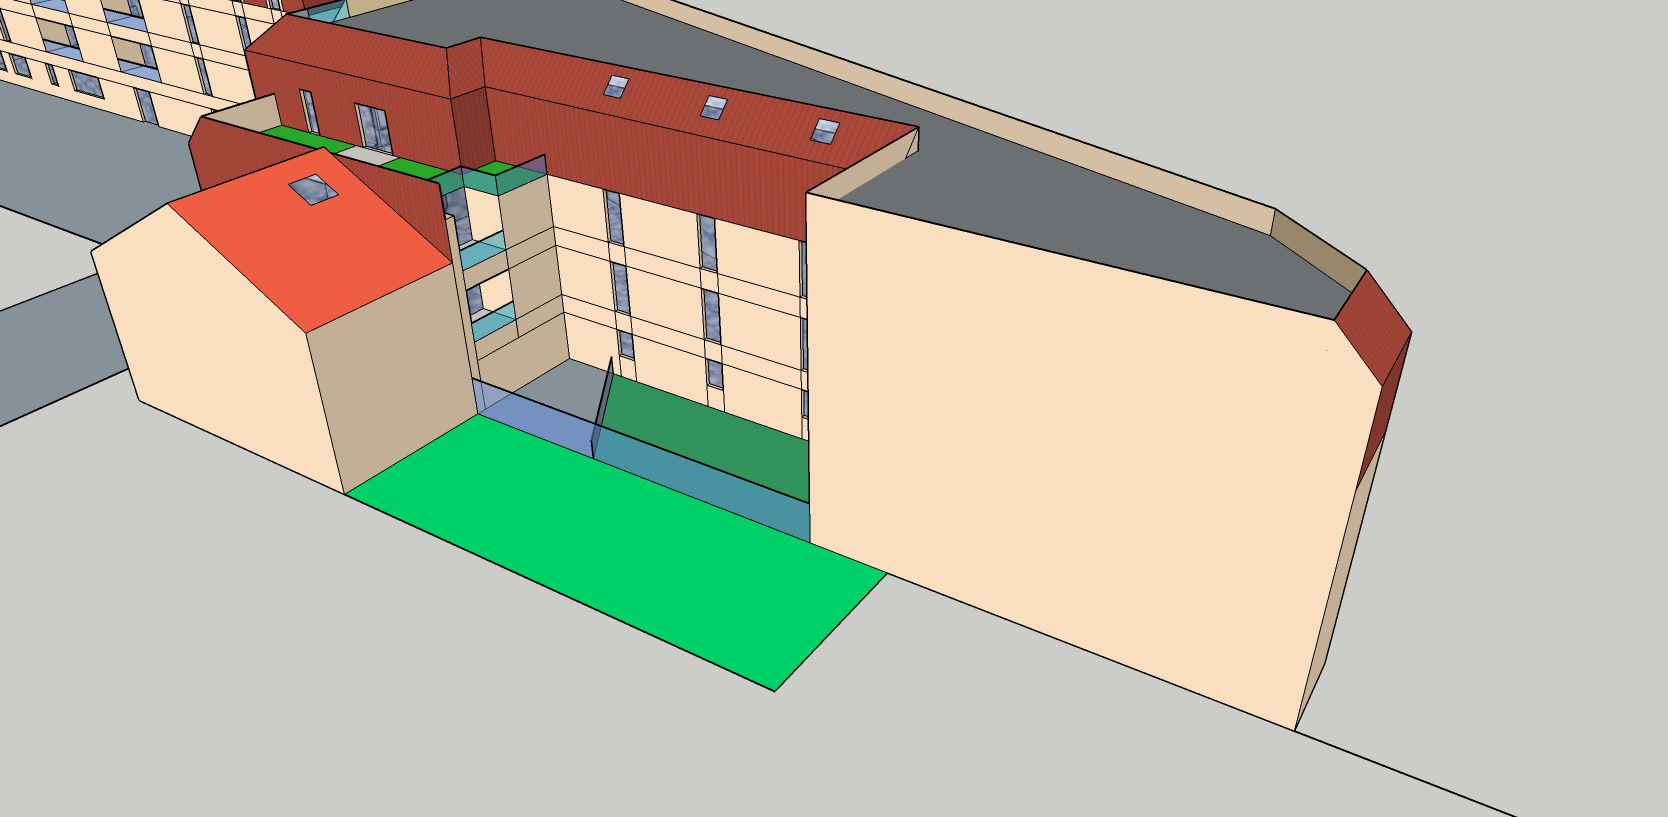The image size is (1668, 817).
Task: Select the middle skylight on the long red roof
Action: 713,107
